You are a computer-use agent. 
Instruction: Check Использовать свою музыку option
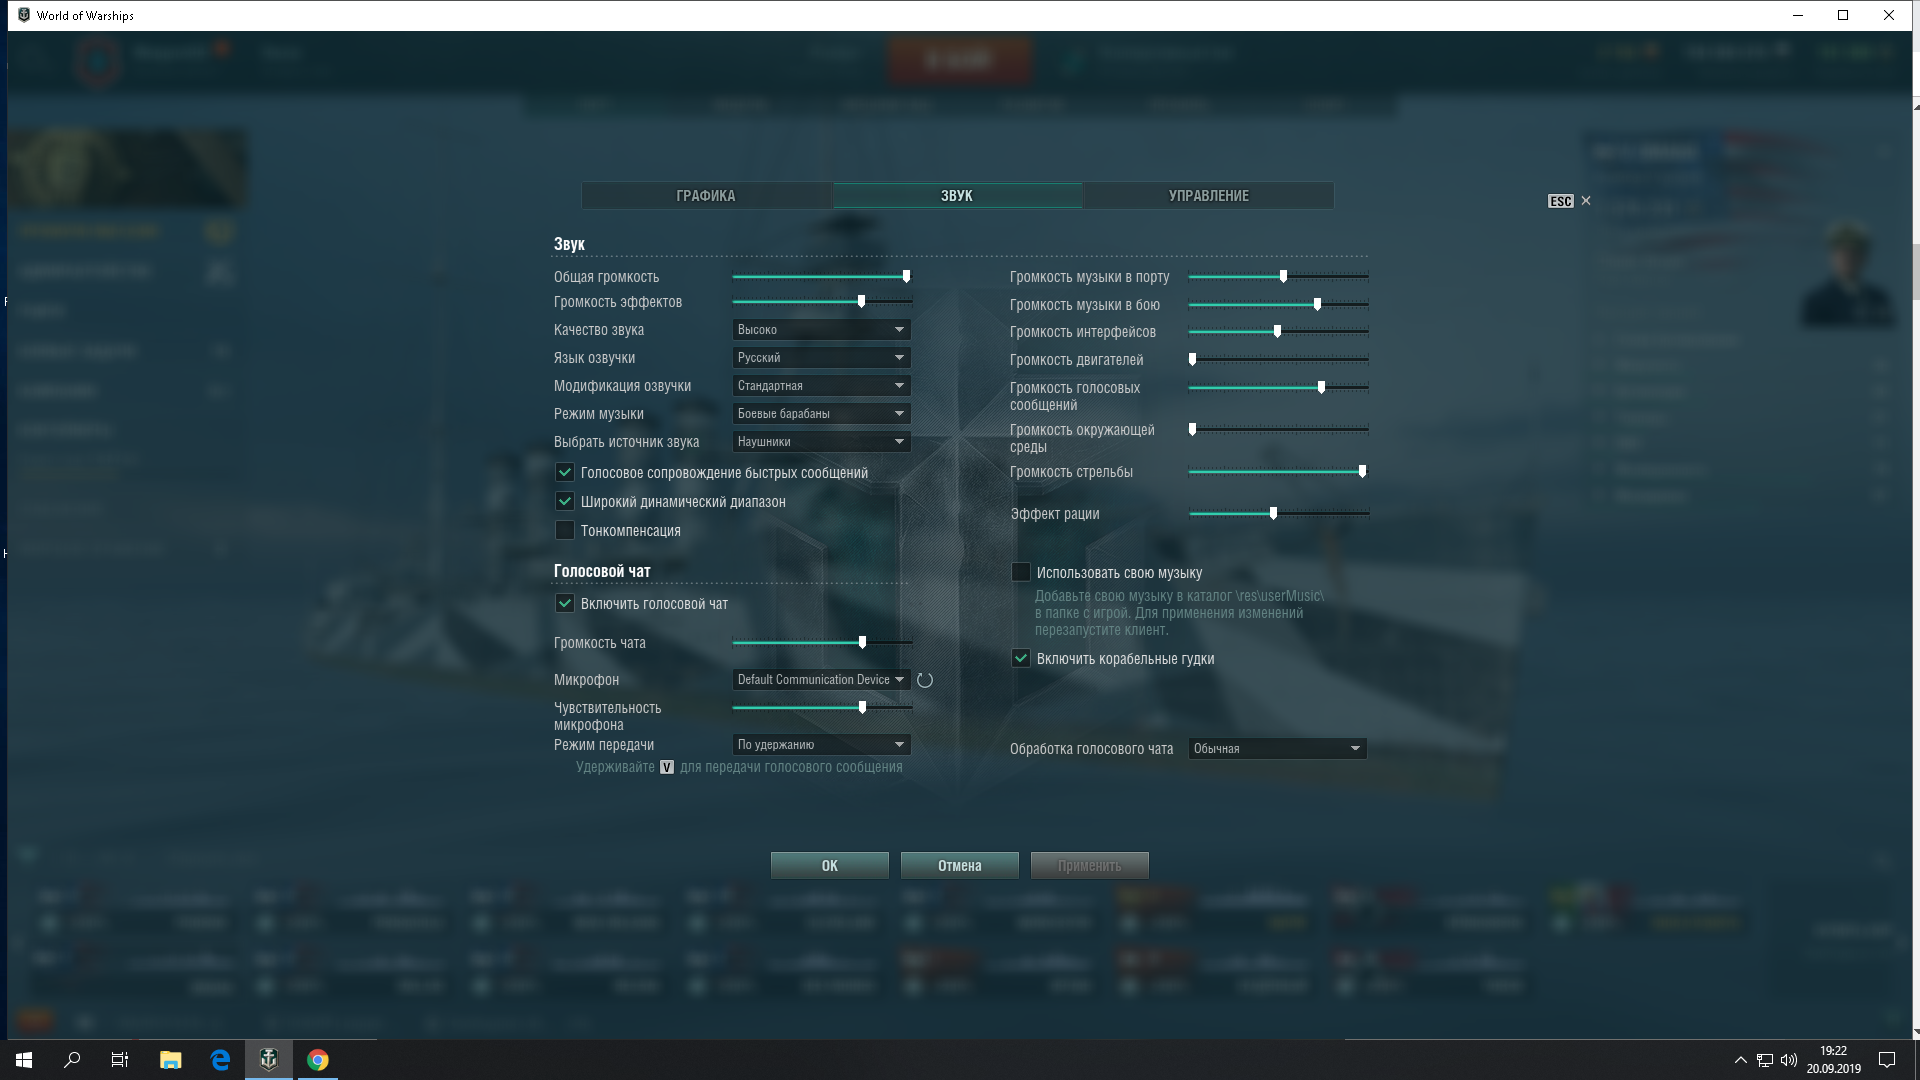coord(1021,573)
